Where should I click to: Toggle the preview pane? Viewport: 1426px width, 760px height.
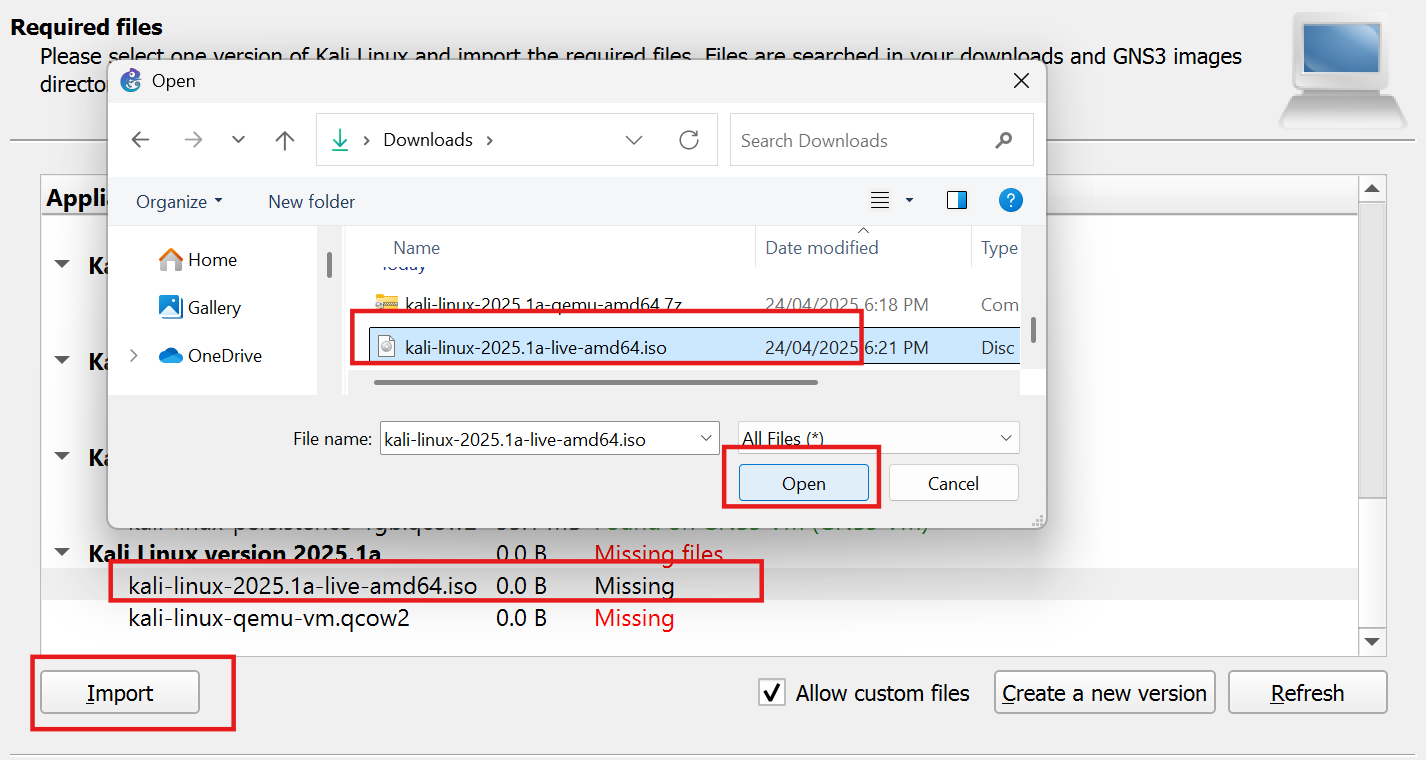click(x=957, y=201)
